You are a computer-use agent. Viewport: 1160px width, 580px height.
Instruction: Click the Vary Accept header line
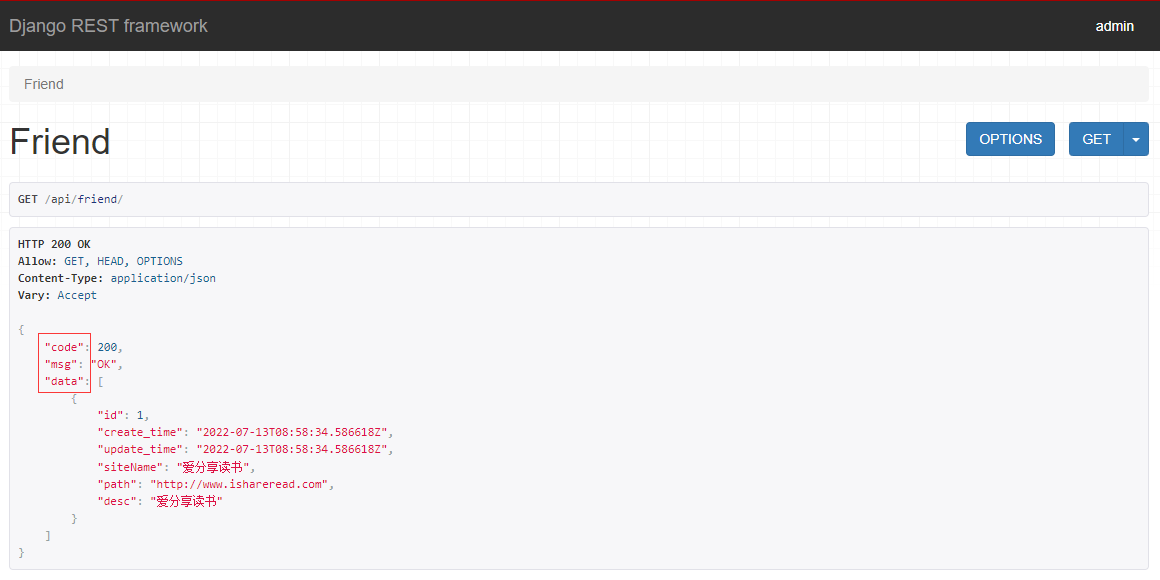(x=57, y=295)
